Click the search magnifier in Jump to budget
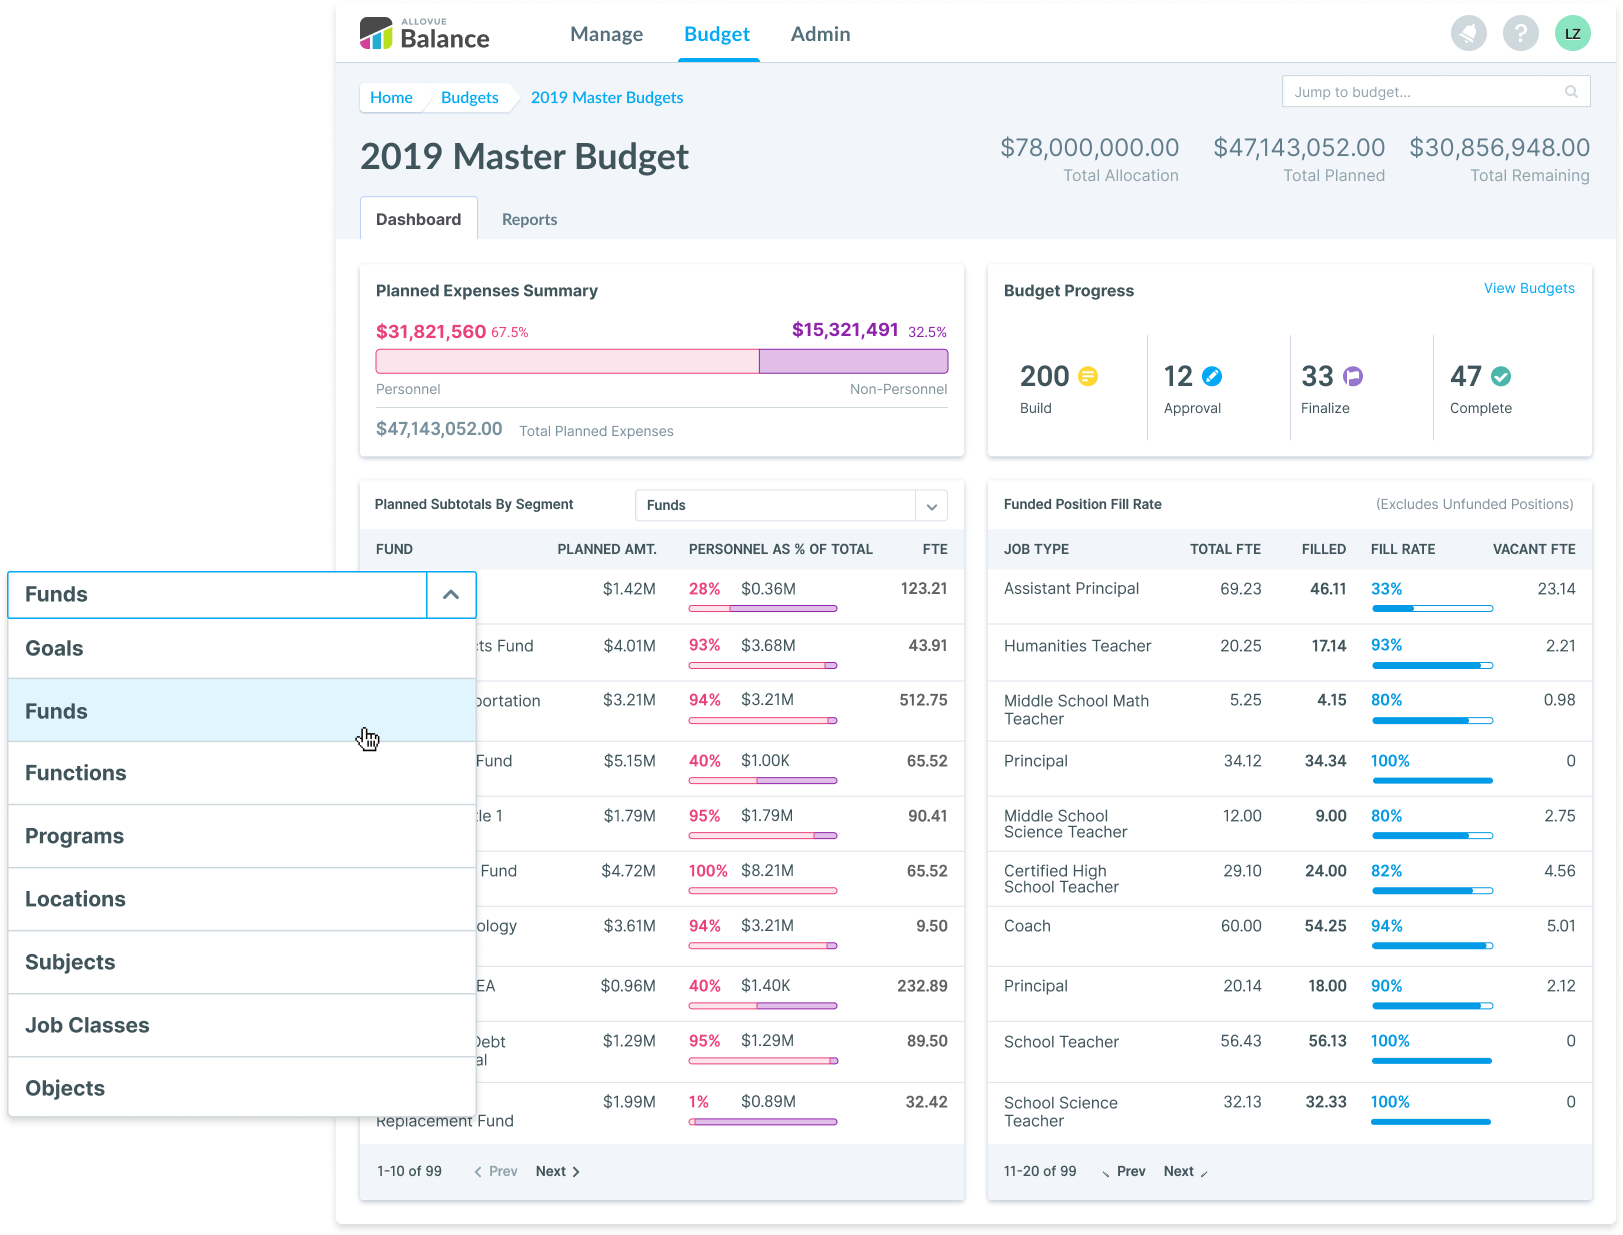Viewport: 1623px width, 1235px height. tap(1571, 92)
